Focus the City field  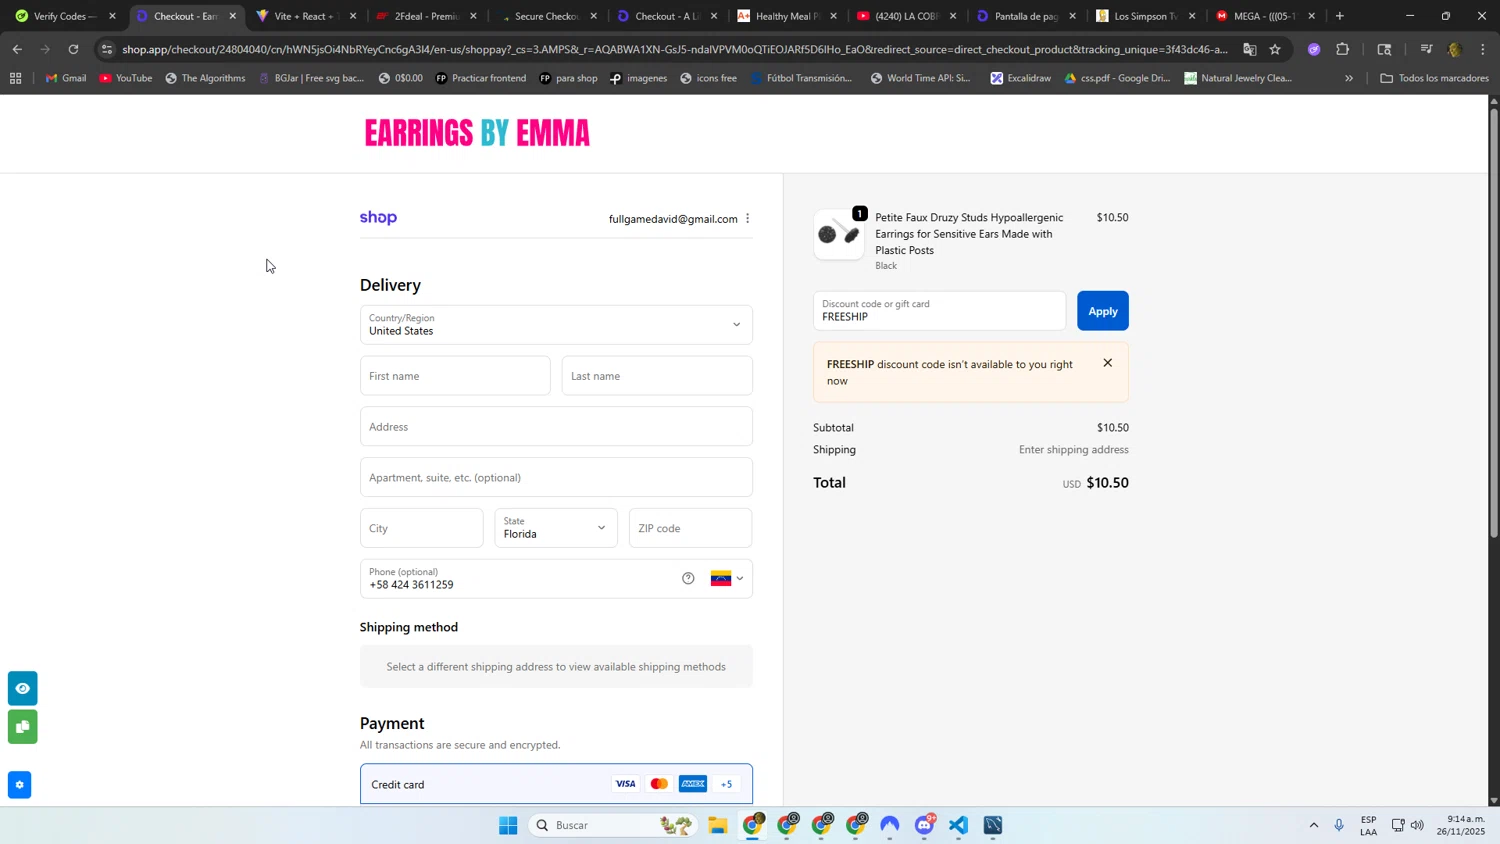pos(421,528)
